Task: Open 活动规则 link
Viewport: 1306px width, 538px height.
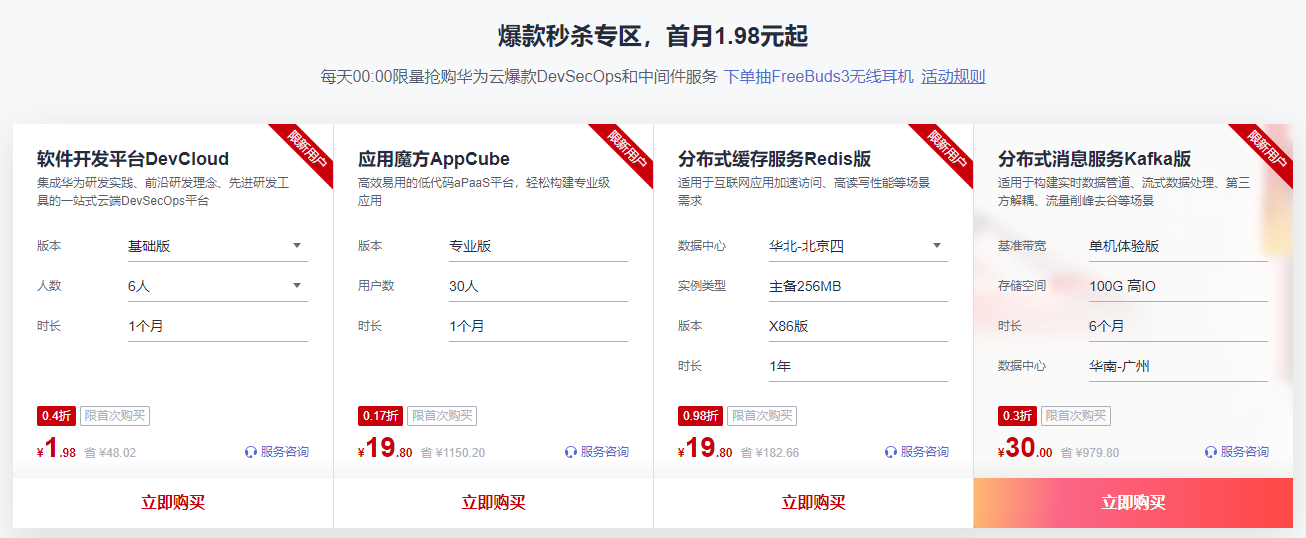Action: [x=953, y=77]
